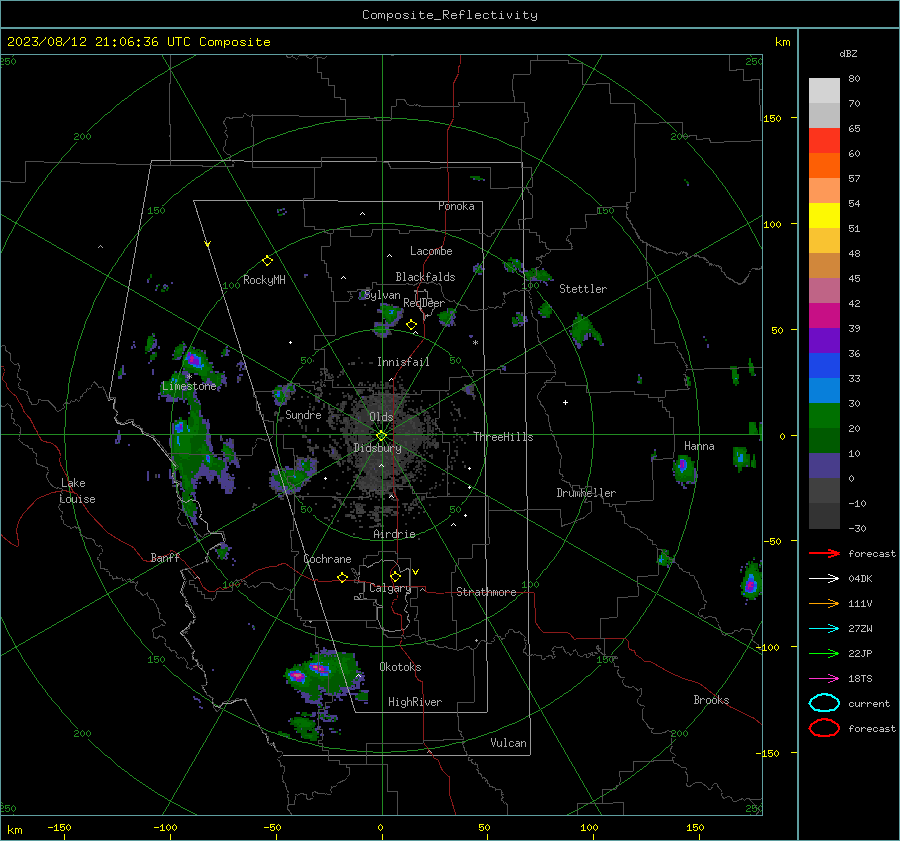Click the bright green swatch in dBZ scale

coord(824,416)
